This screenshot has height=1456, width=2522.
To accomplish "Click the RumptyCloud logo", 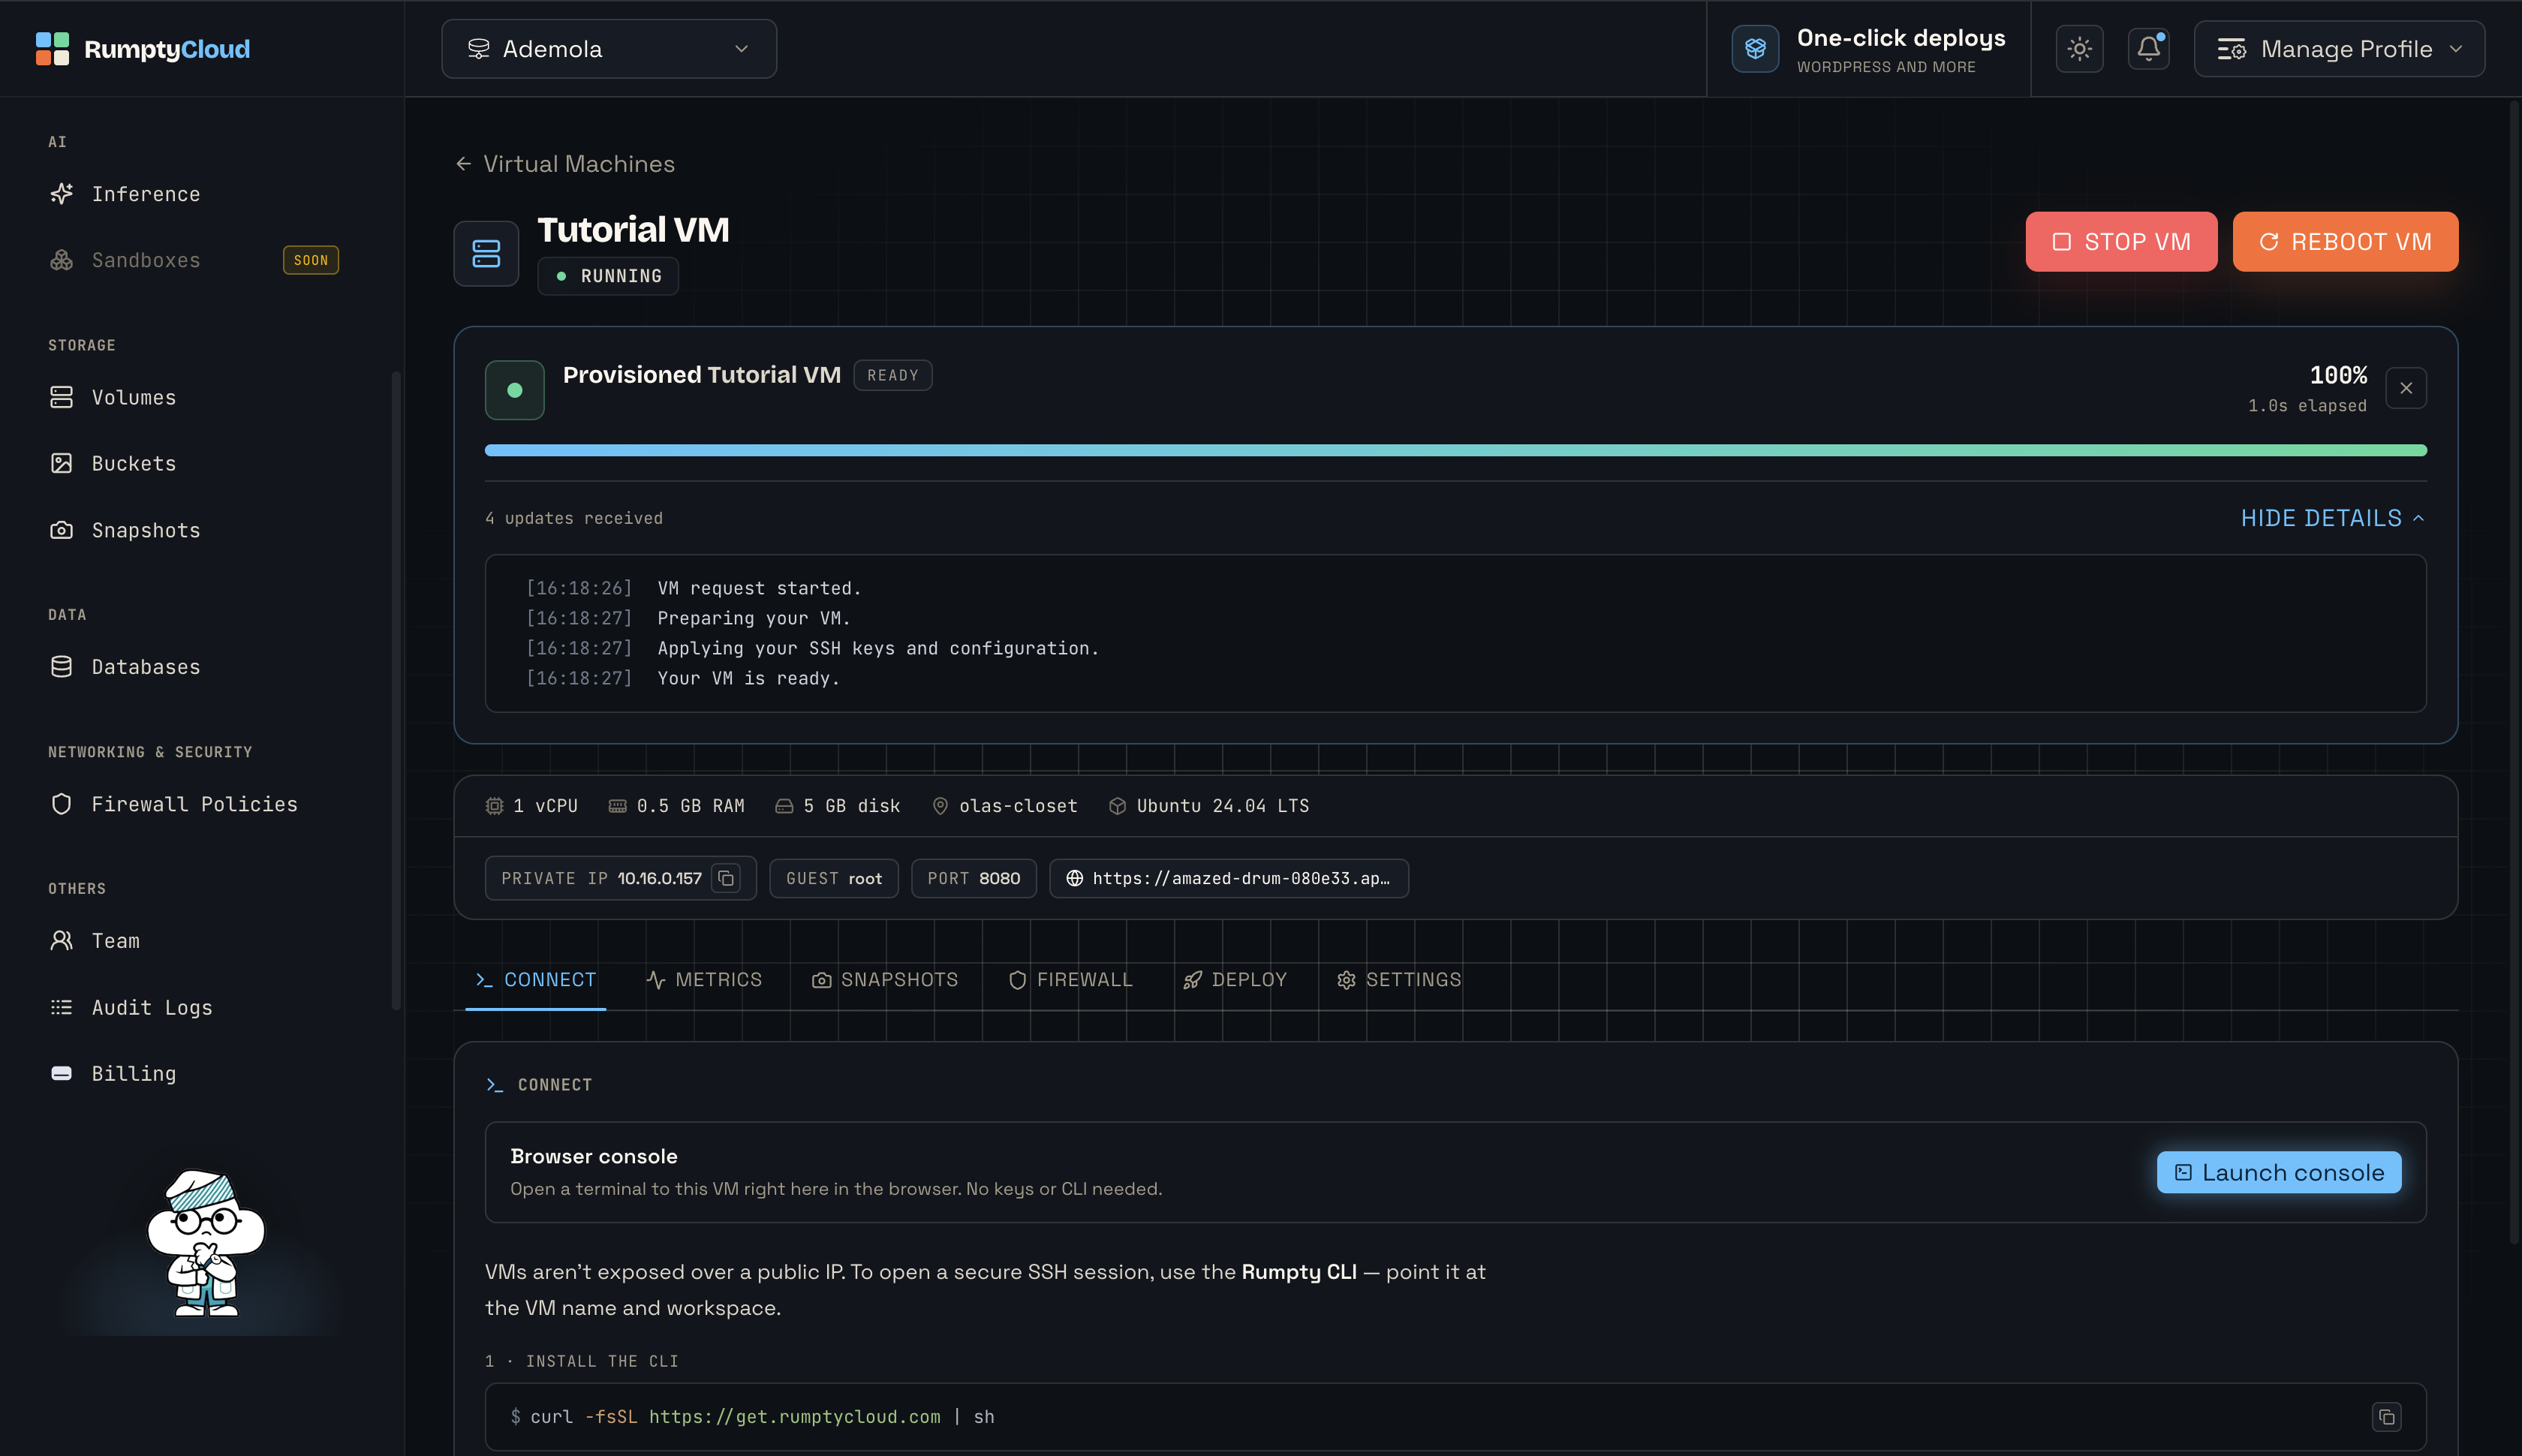I will point(143,49).
